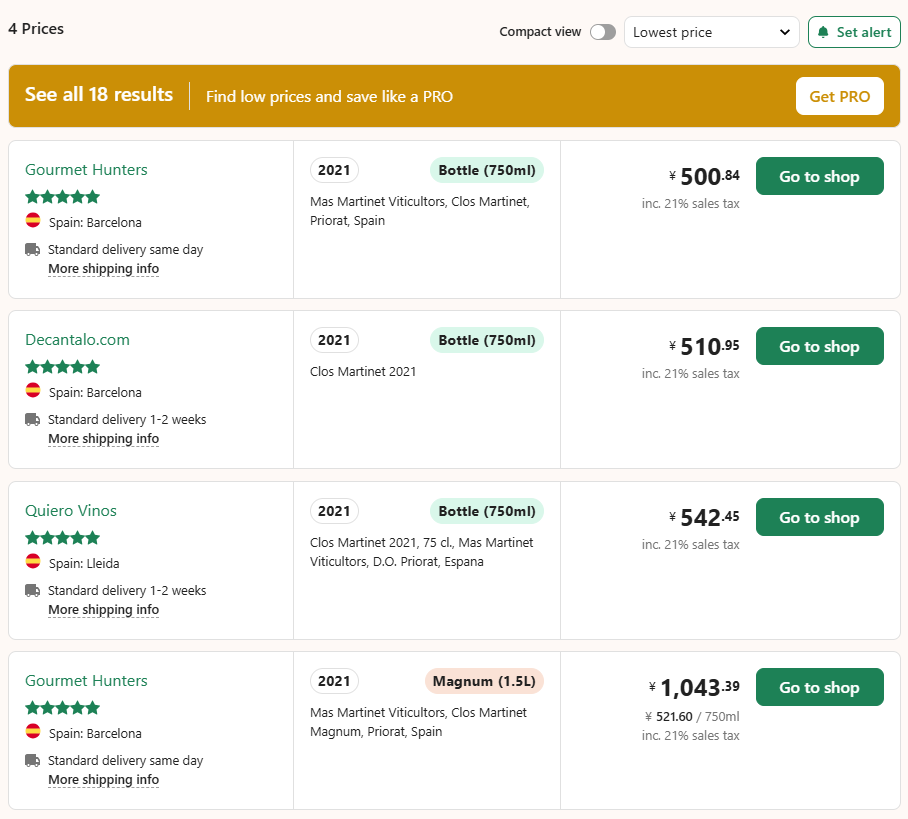Click Spain flag in the ¥500.84 listing

tap(33, 220)
